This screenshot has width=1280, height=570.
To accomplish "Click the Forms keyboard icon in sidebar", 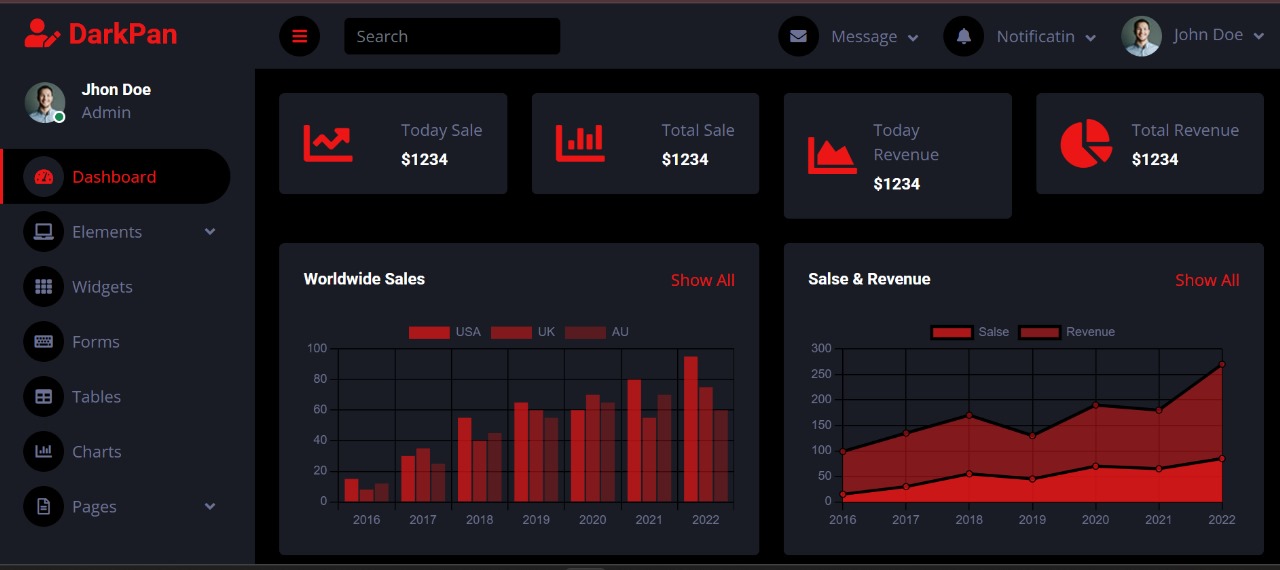I will point(43,342).
